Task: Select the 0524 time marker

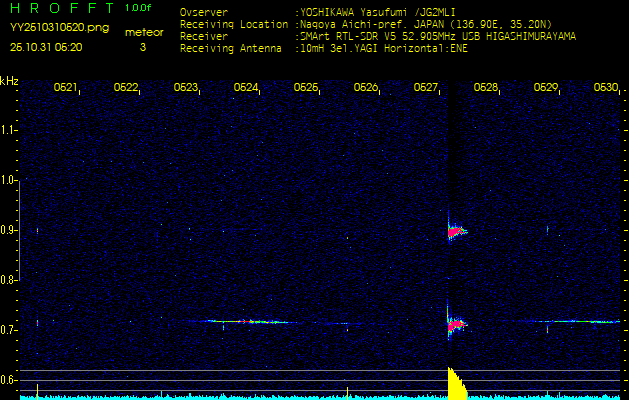Action: coord(246,88)
